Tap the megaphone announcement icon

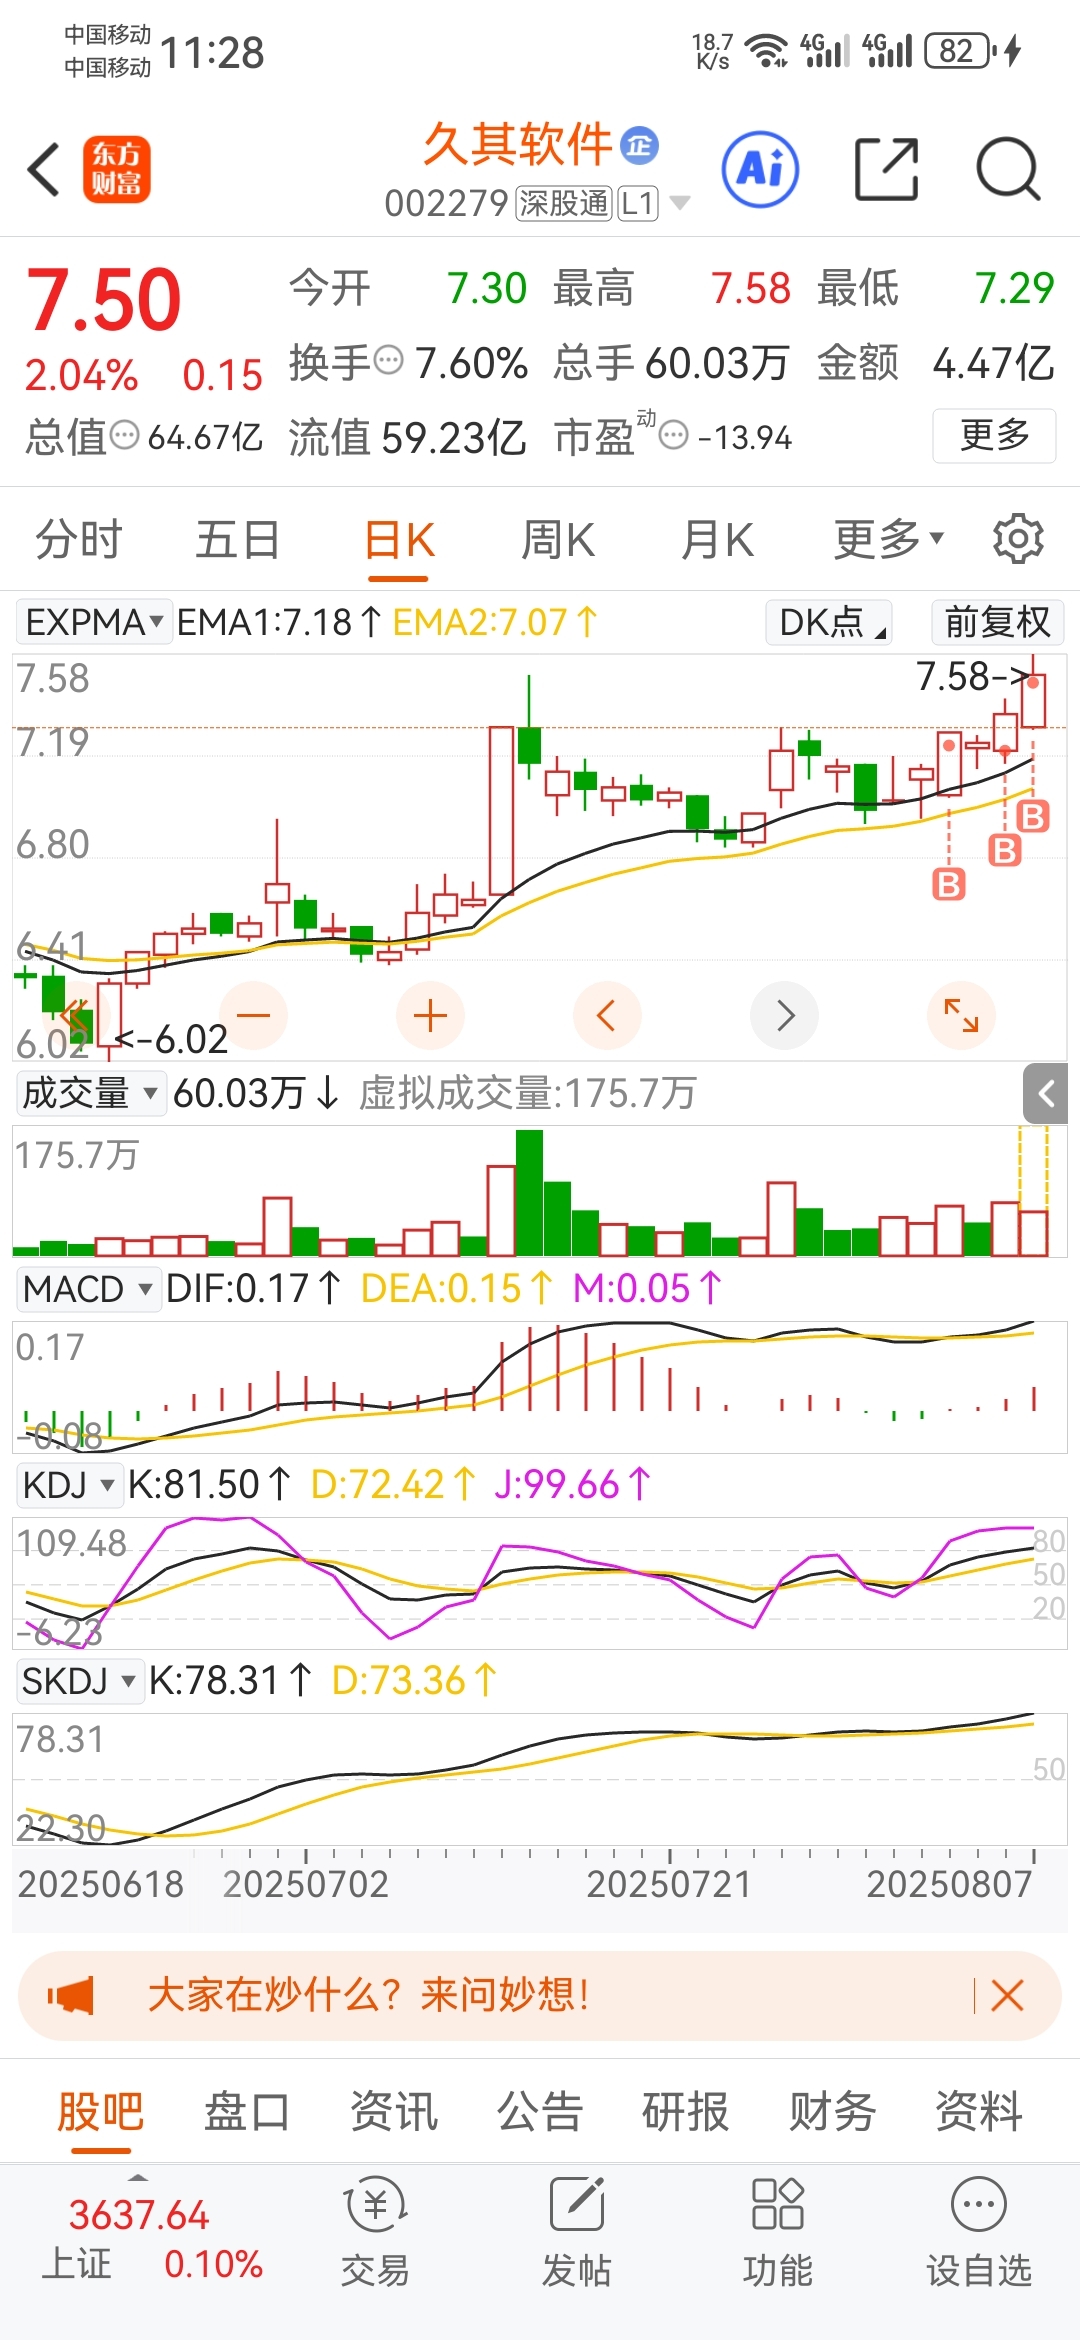[71, 1996]
